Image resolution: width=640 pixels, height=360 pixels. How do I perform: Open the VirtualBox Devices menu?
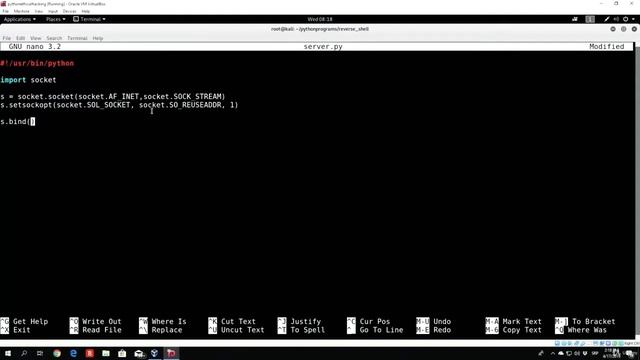click(69, 11)
